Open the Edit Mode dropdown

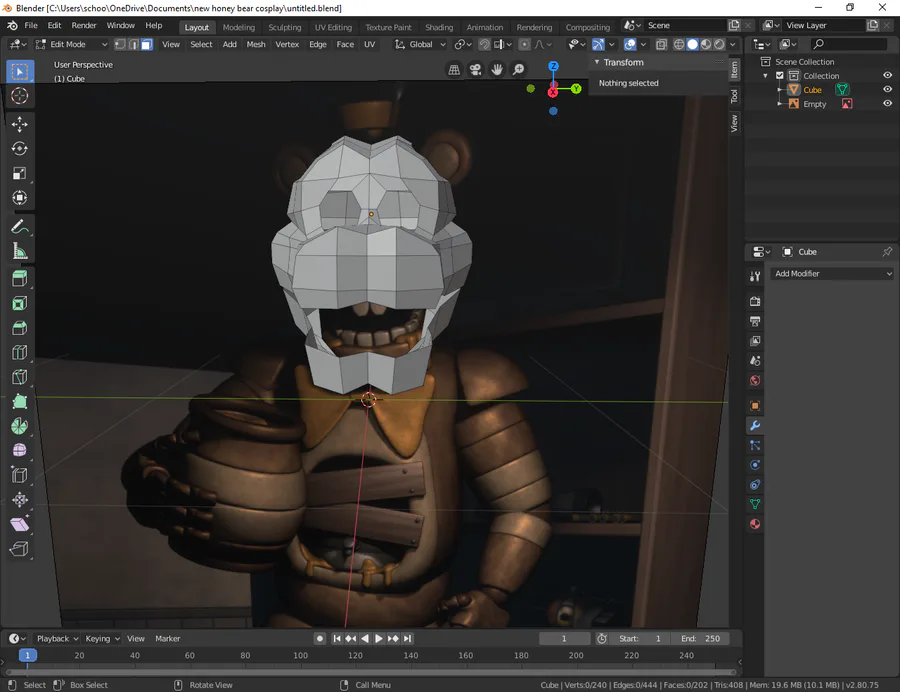point(71,44)
